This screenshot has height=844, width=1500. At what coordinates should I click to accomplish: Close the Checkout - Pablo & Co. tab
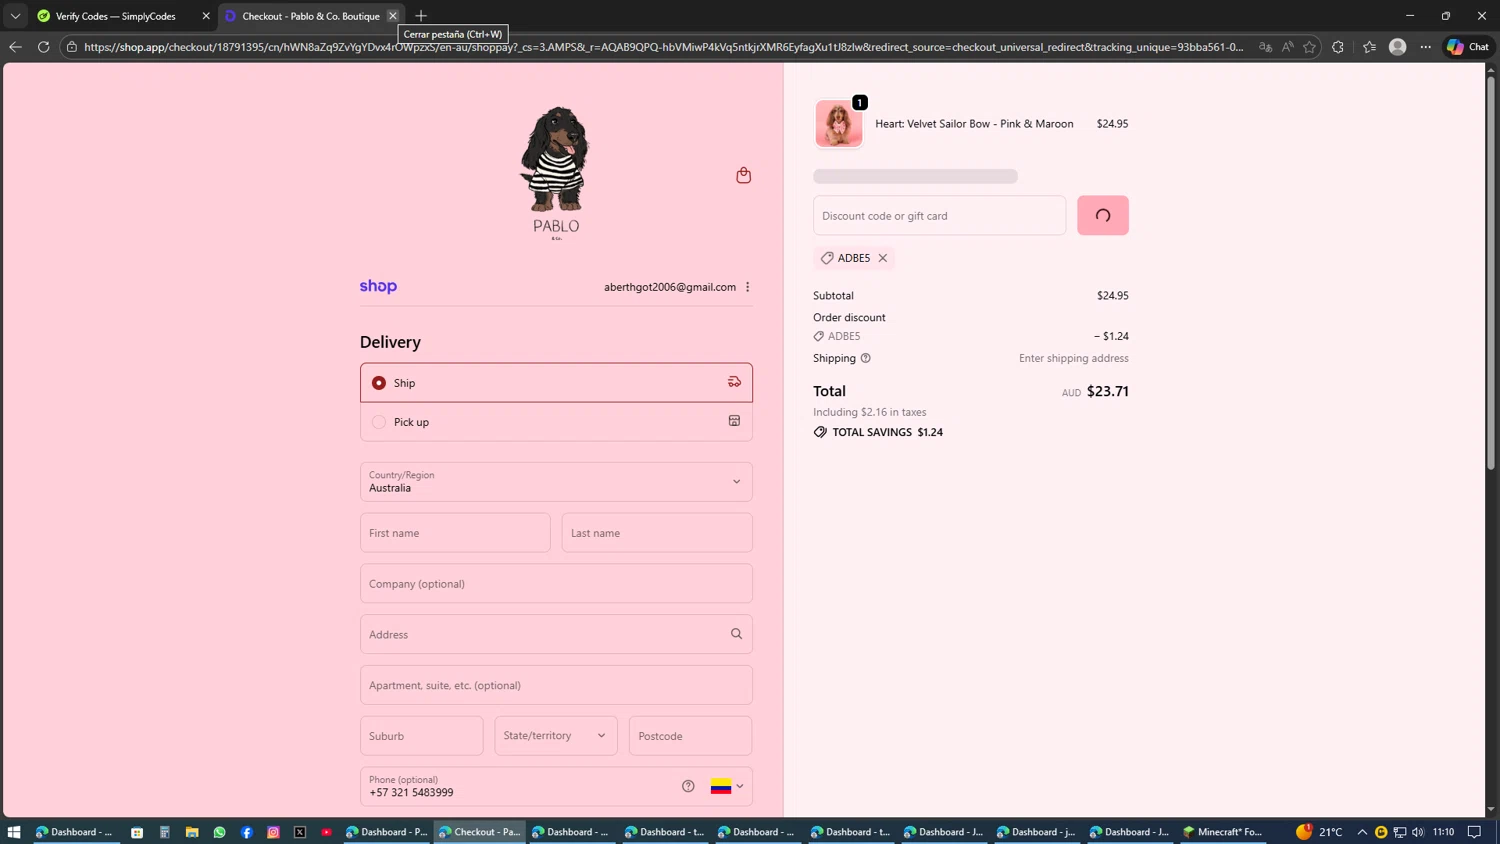393,16
